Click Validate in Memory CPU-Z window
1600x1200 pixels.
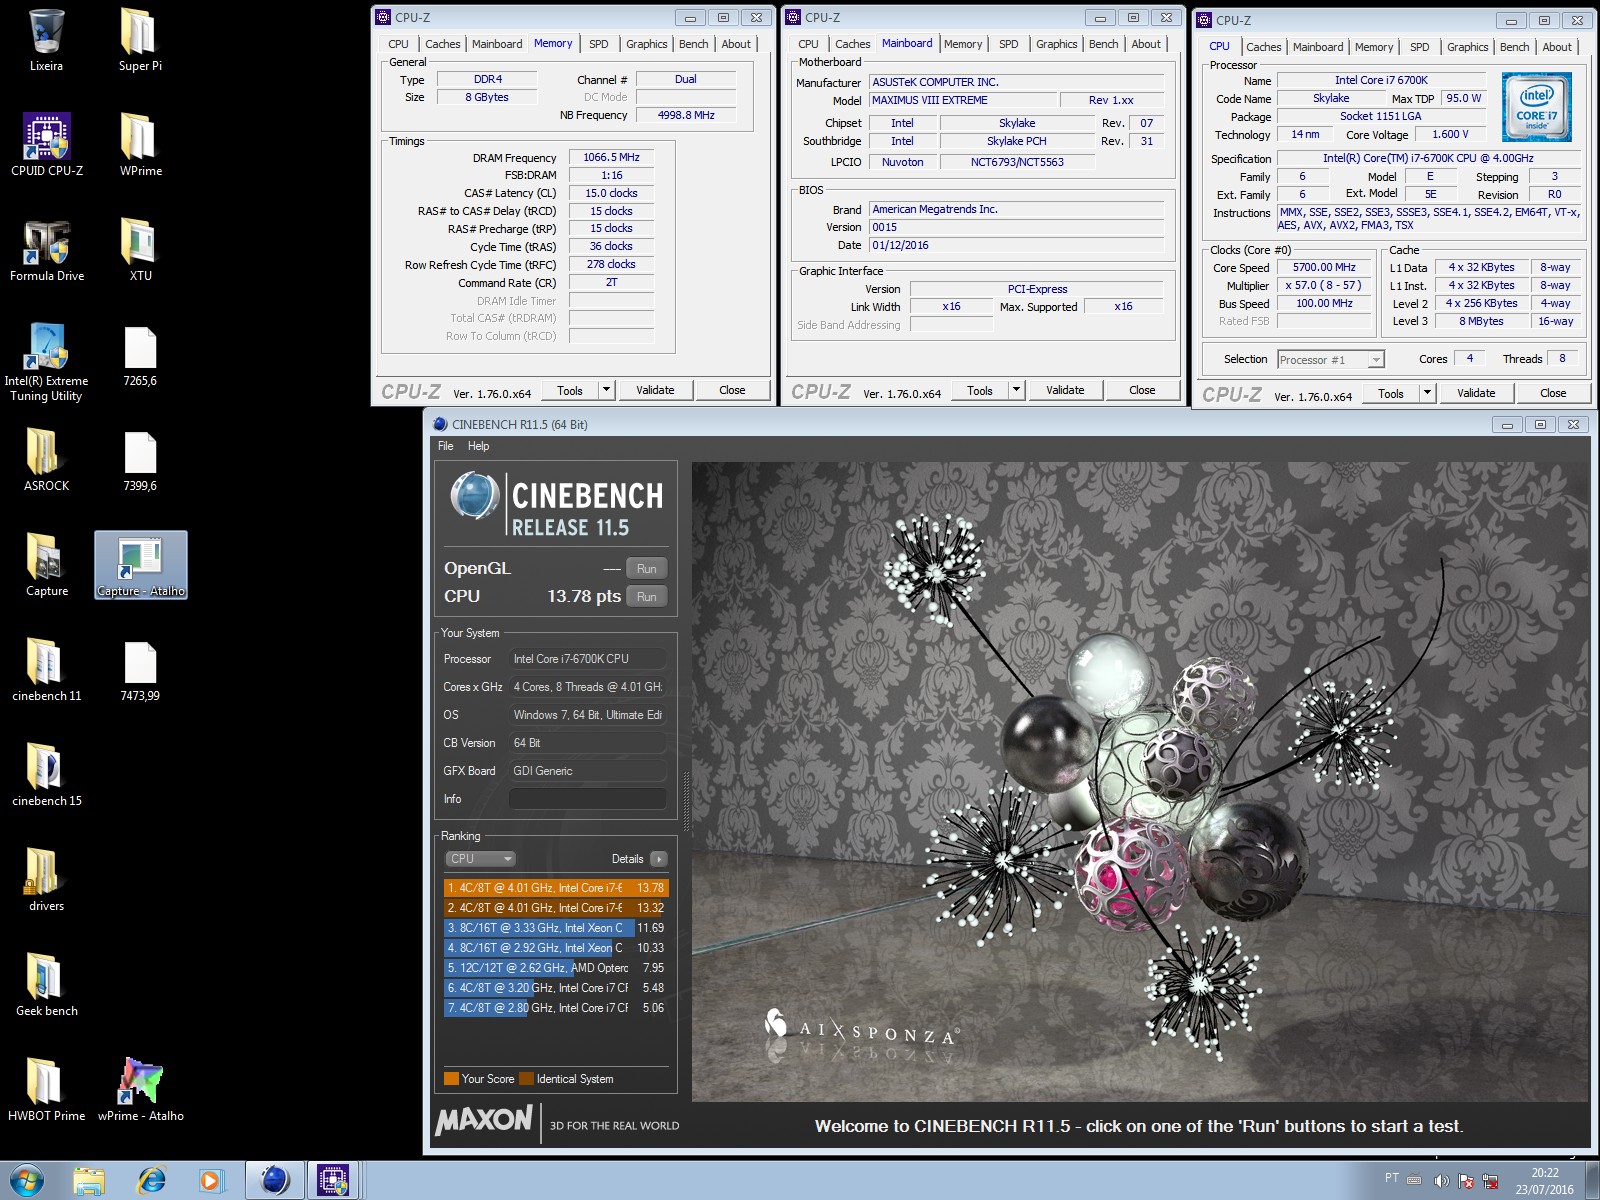655,390
